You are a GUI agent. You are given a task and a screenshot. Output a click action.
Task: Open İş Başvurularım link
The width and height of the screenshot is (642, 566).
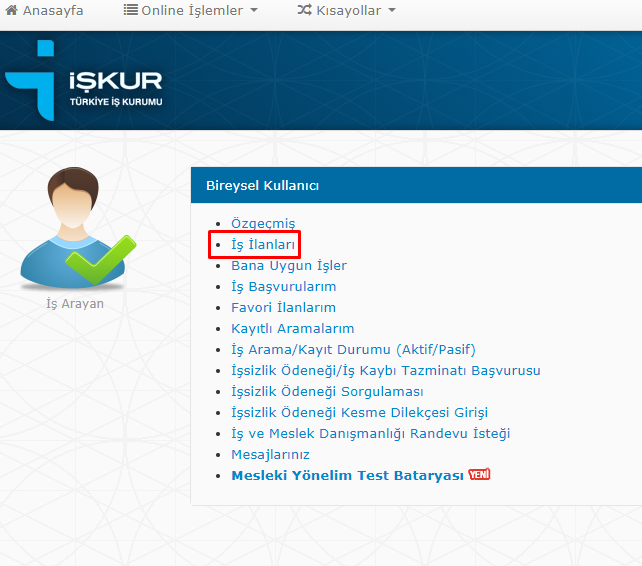pos(283,287)
